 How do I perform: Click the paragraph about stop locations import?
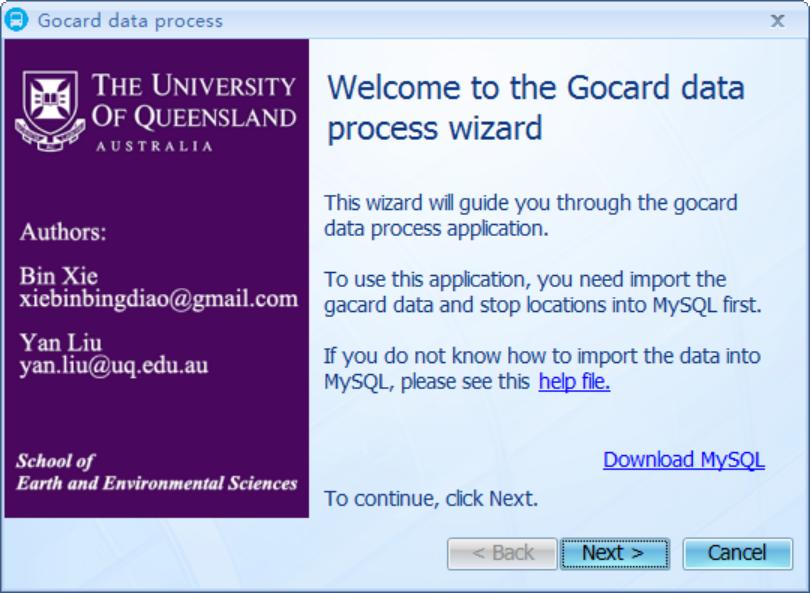pyautogui.click(x=542, y=292)
